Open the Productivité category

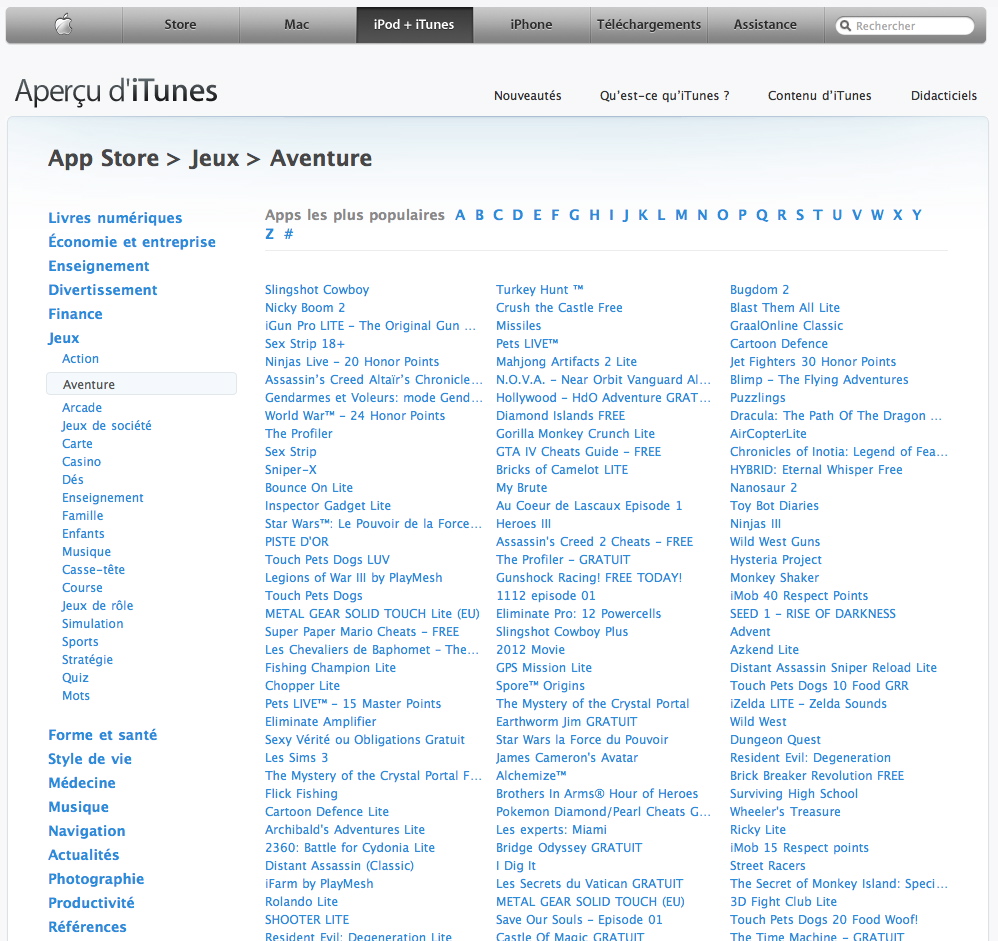tap(92, 903)
